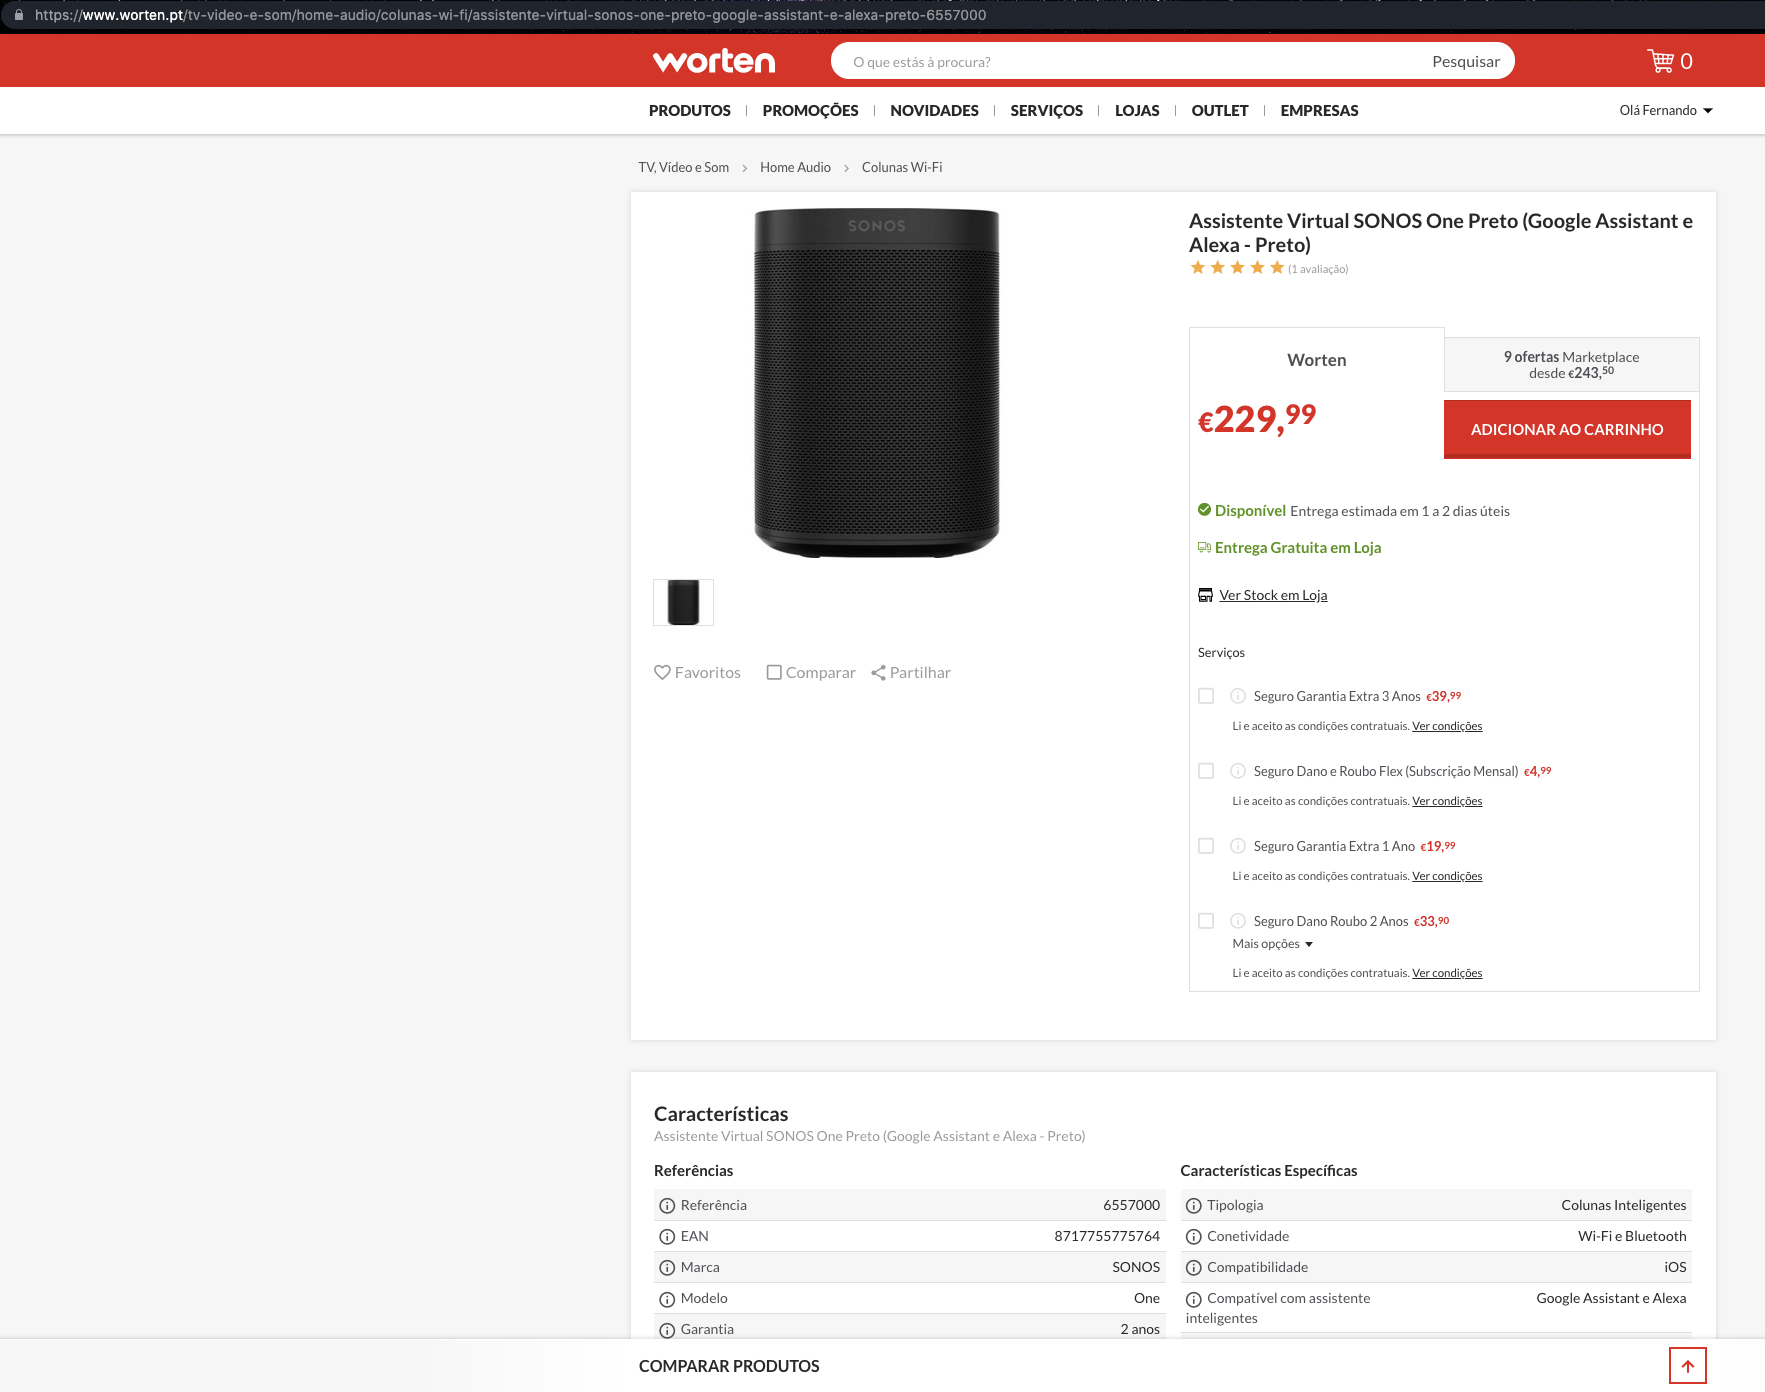Open Ver condições for Dano Roubo 2 Anos
This screenshot has height=1392, width=1765.
coord(1447,973)
